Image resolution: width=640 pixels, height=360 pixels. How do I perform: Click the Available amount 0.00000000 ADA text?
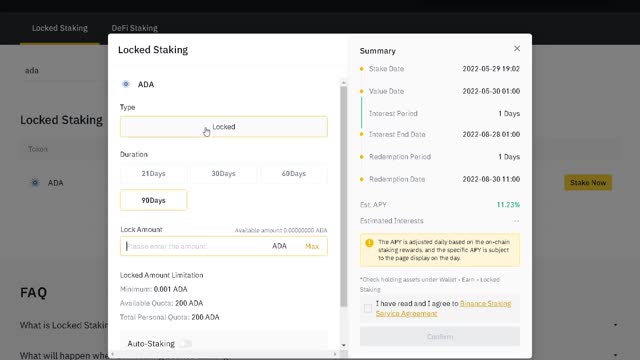[x=281, y=231]
